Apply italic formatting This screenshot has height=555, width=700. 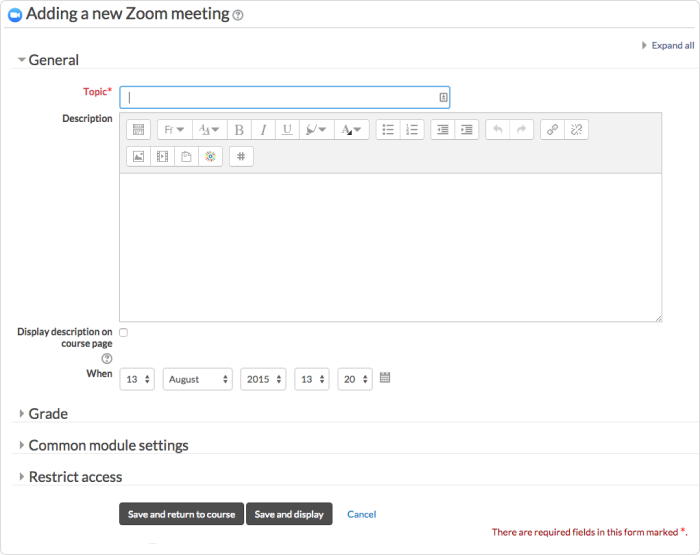pyautogui.click(x=263, y=129)
